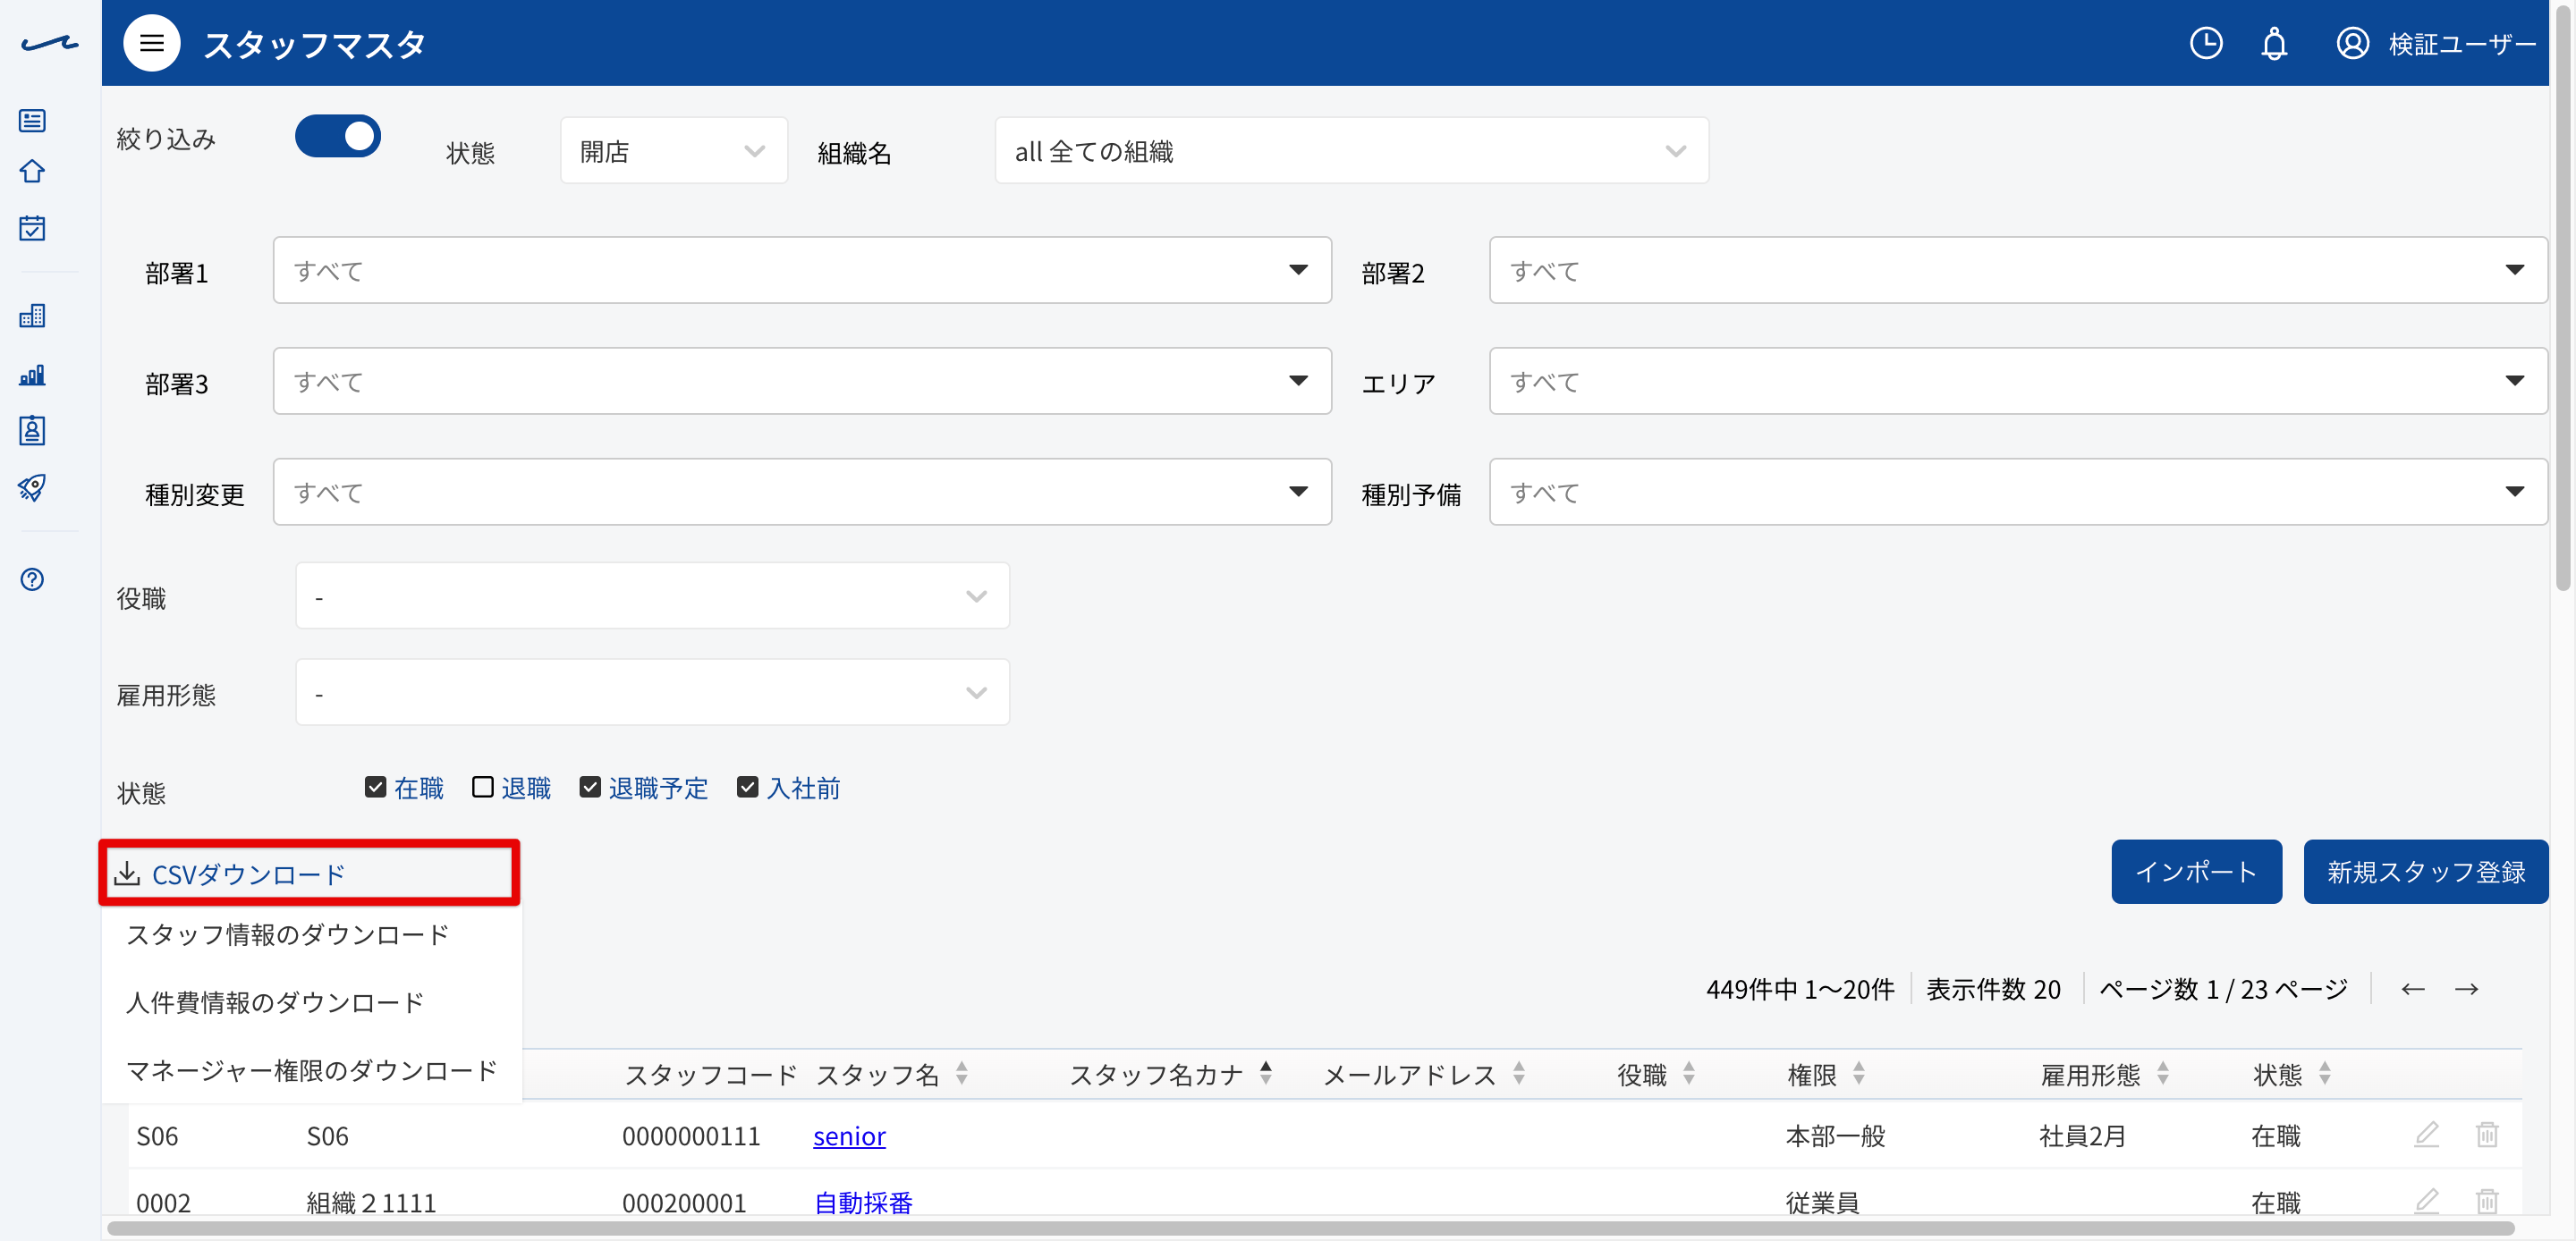Go to previous page with left arrow
Image resolution: width=2576 pixels, height=1241 pixels.
2412,988
